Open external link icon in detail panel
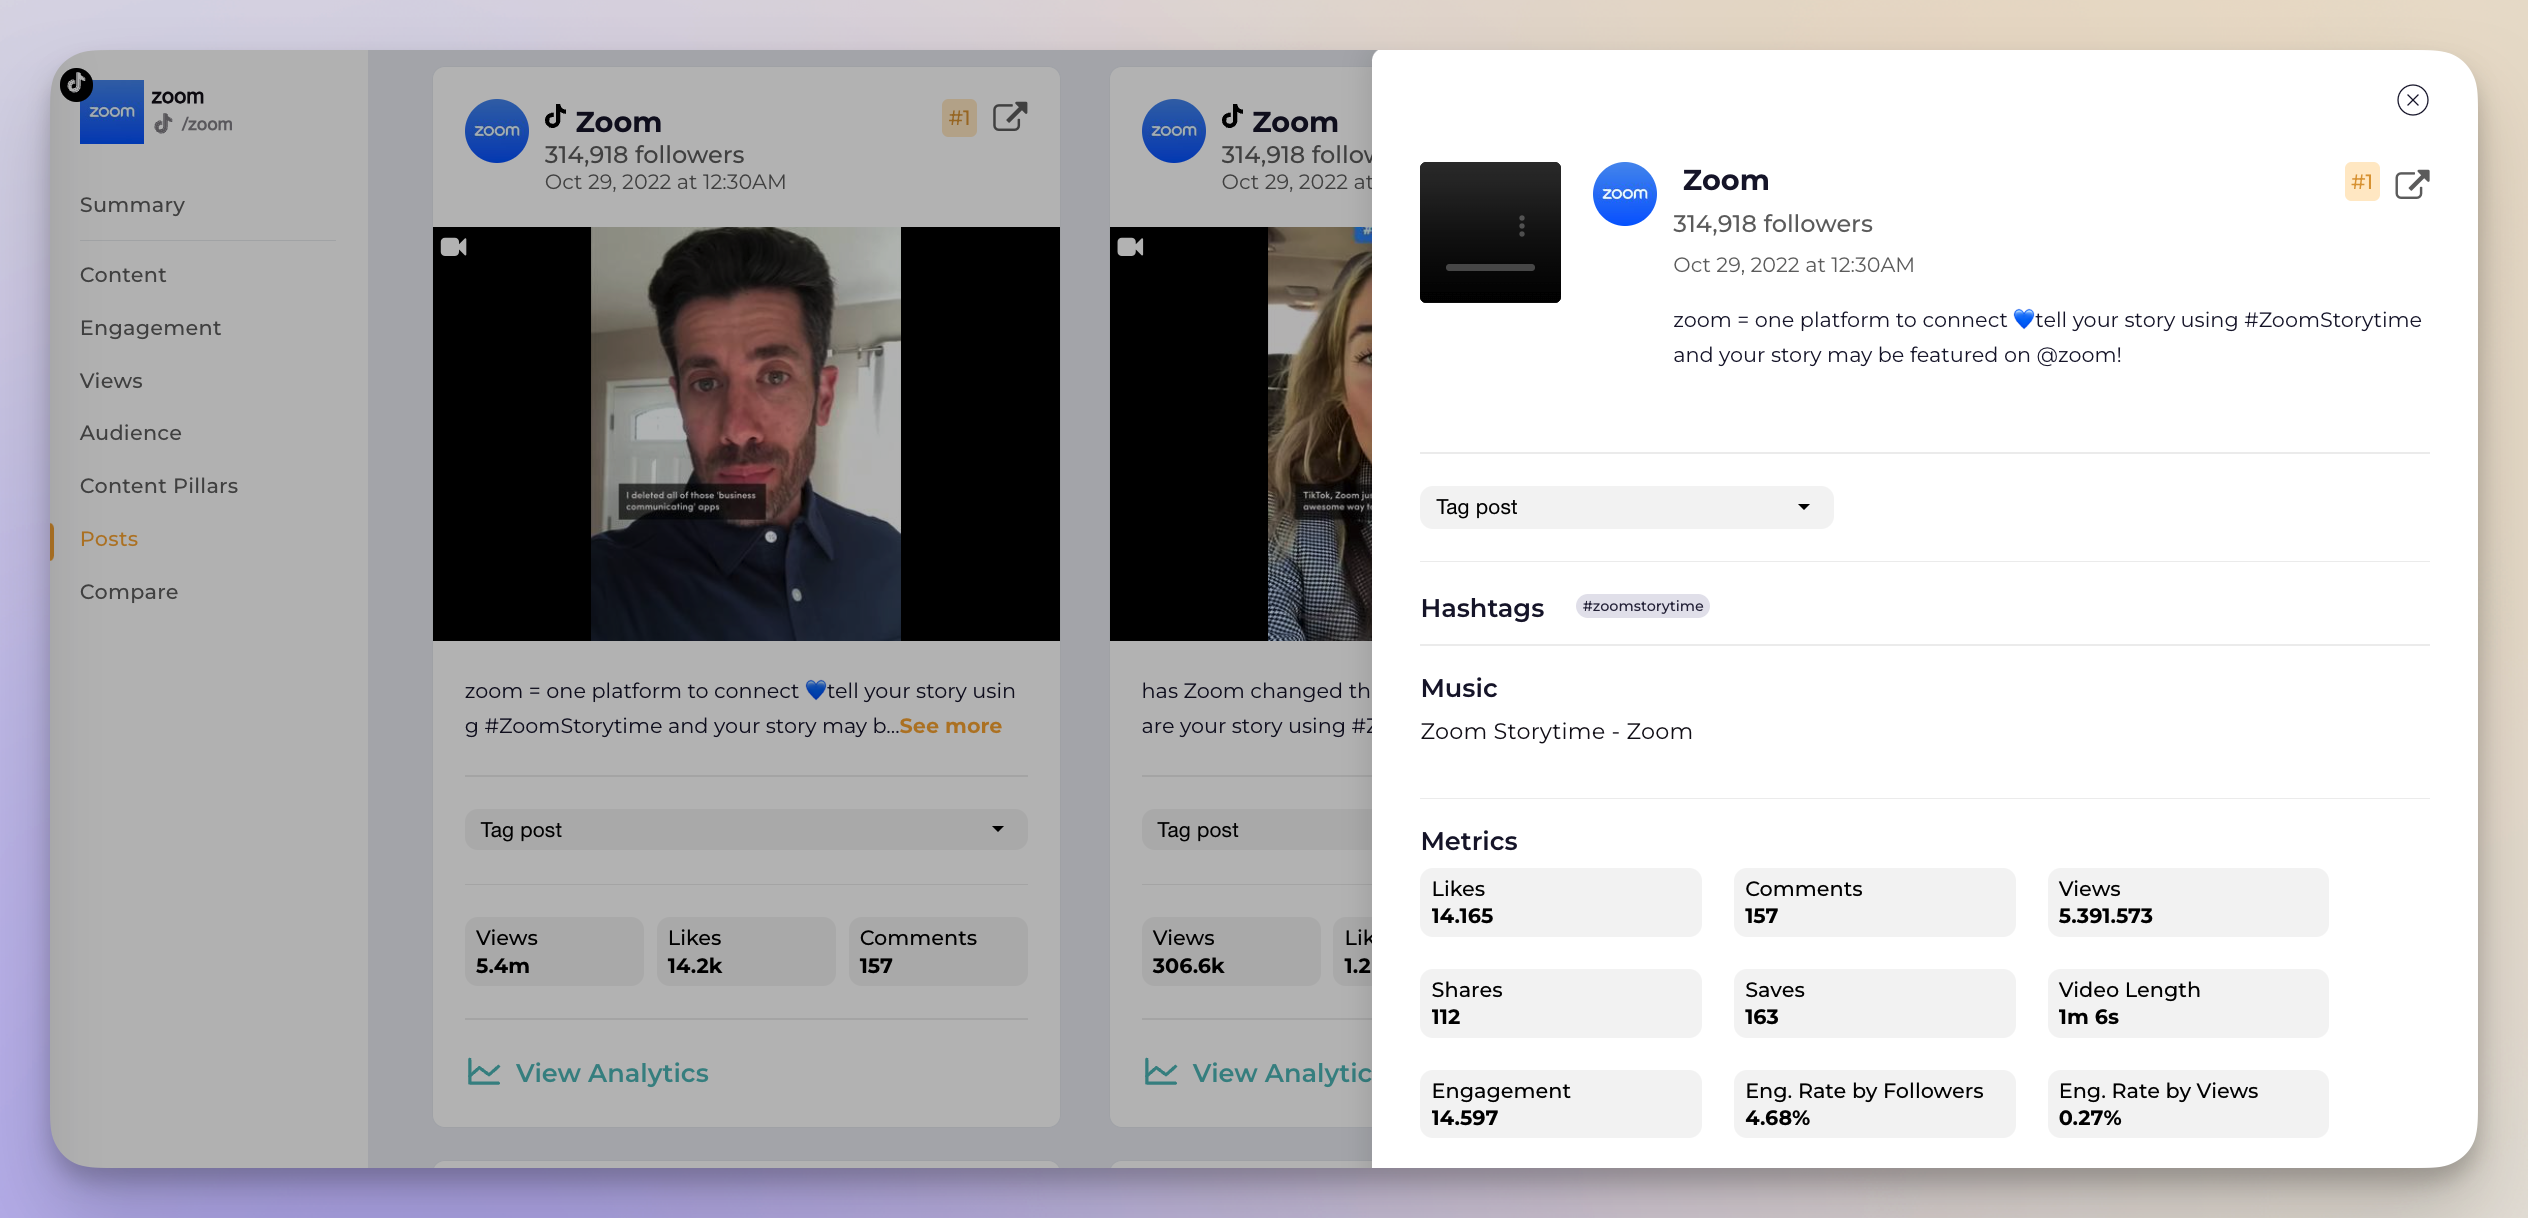 (2412, 184)
